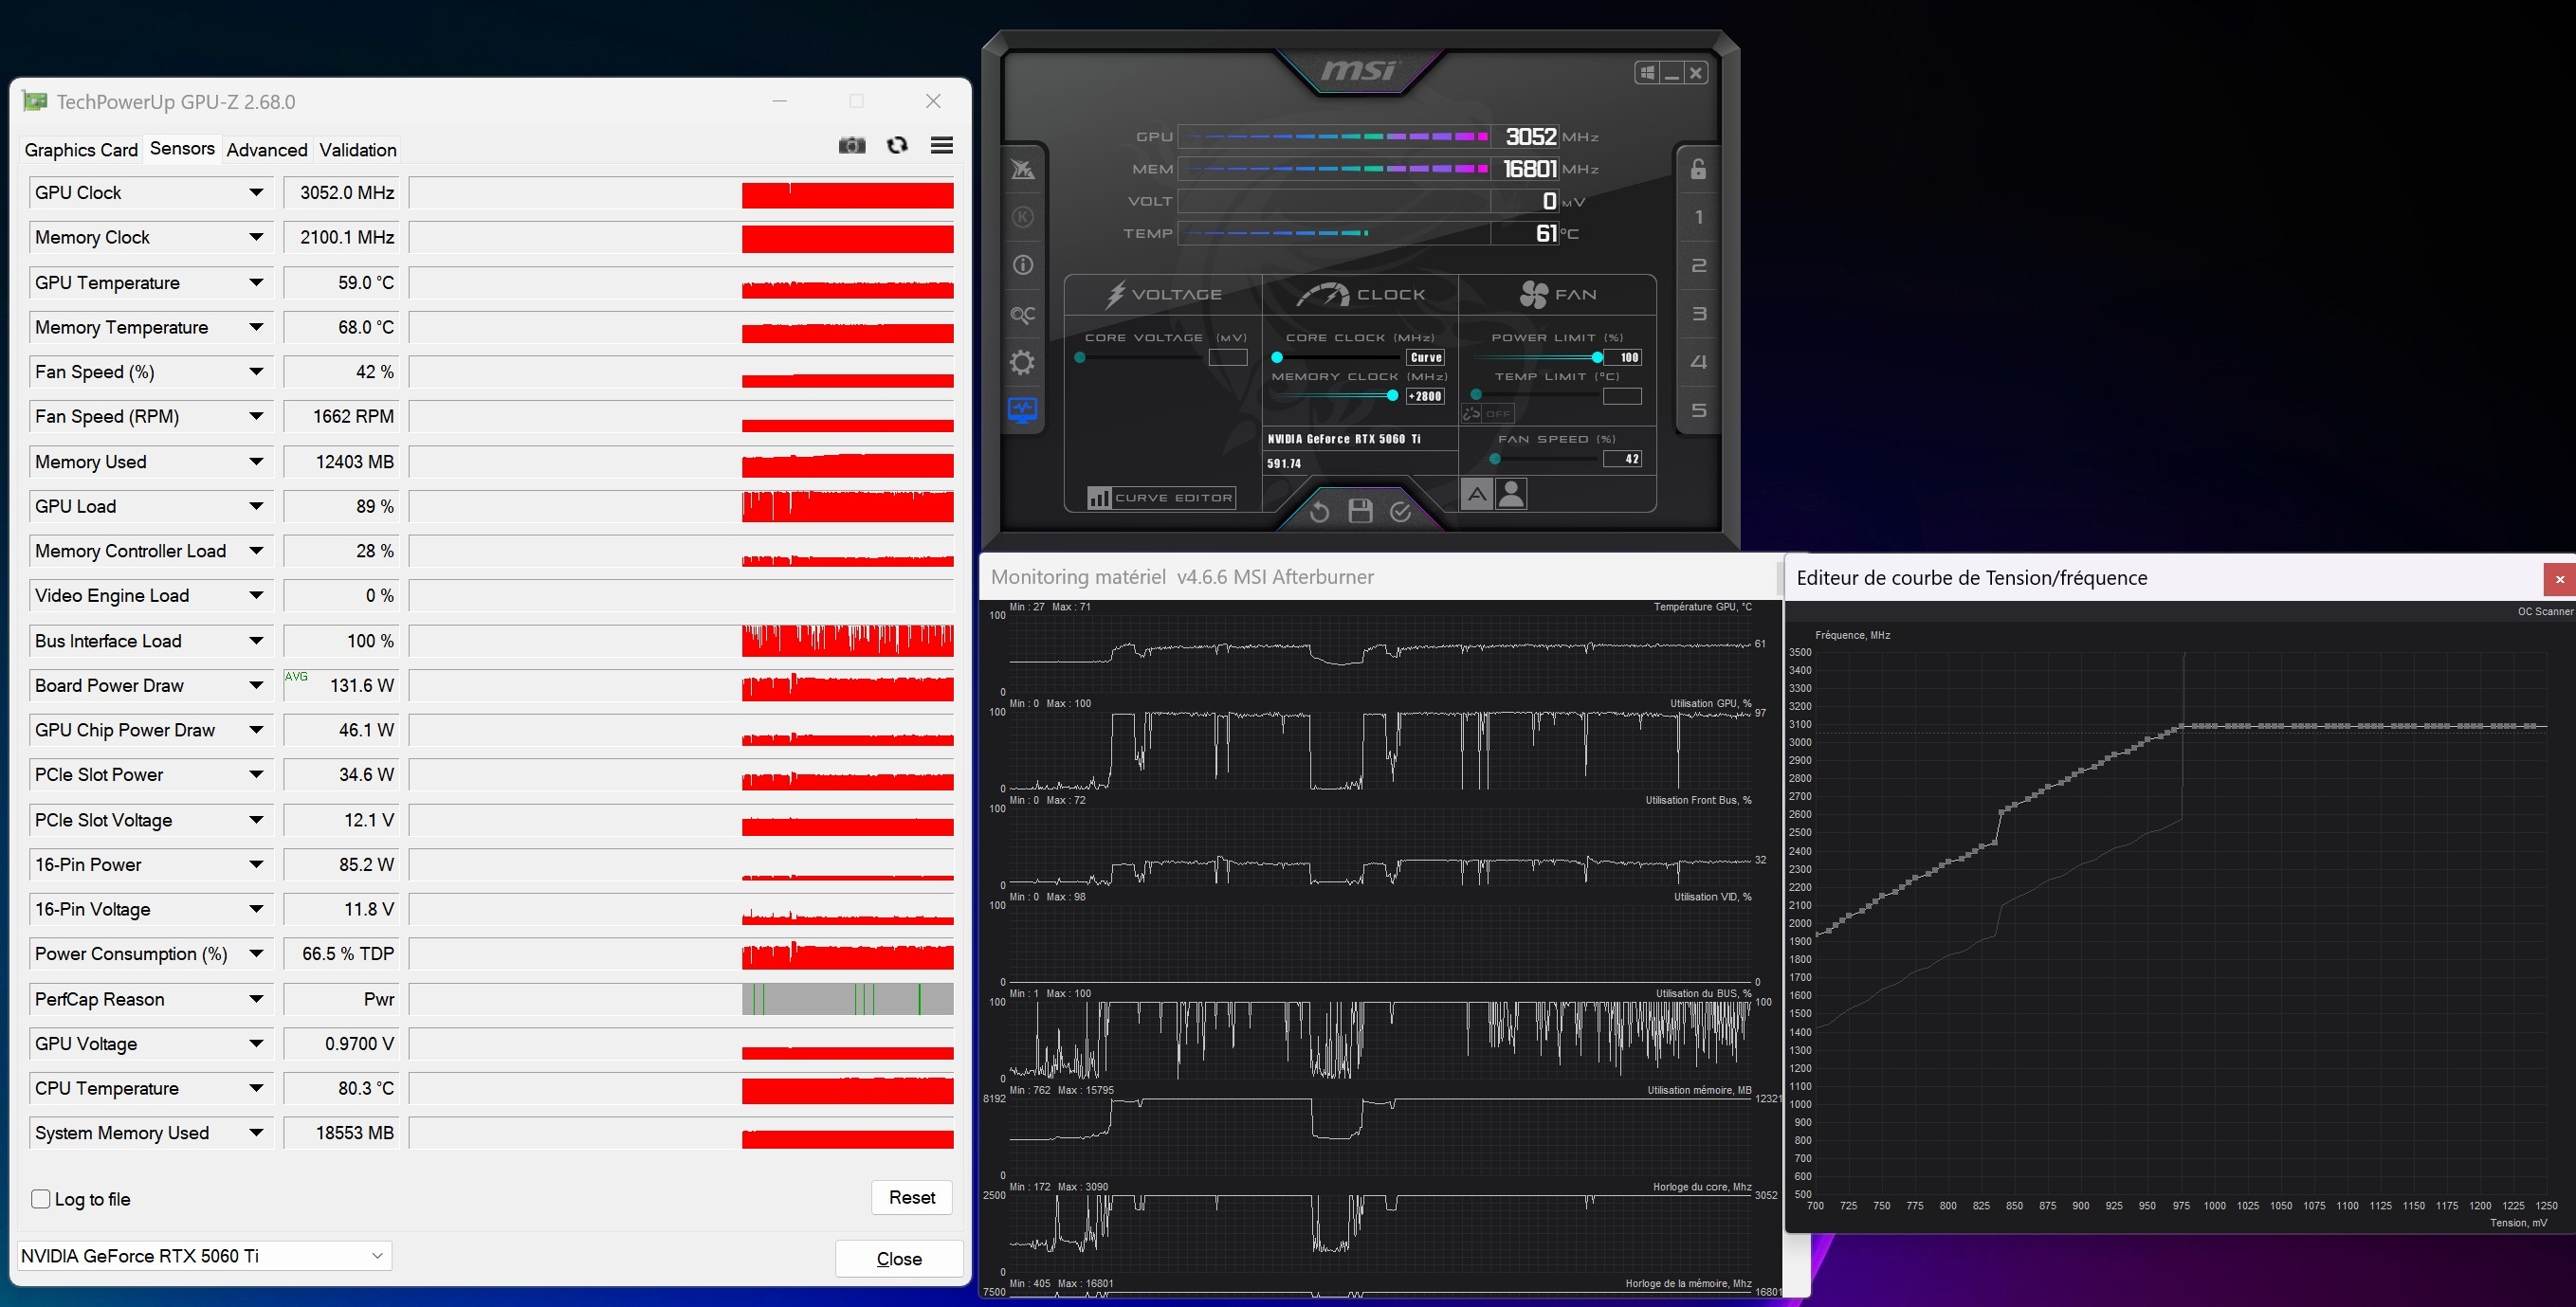2576x1307 pixels.
Task: Click the hardware monitor icon in Afterburner
Action: pyautogui.click(x=1022, y=410)
